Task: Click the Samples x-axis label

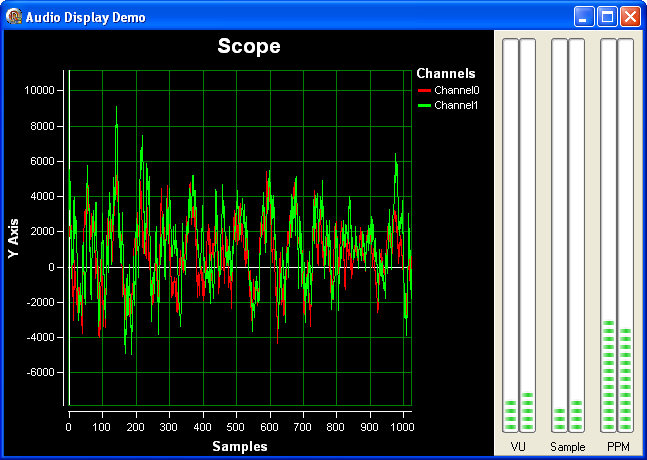Action: [239, 446]
